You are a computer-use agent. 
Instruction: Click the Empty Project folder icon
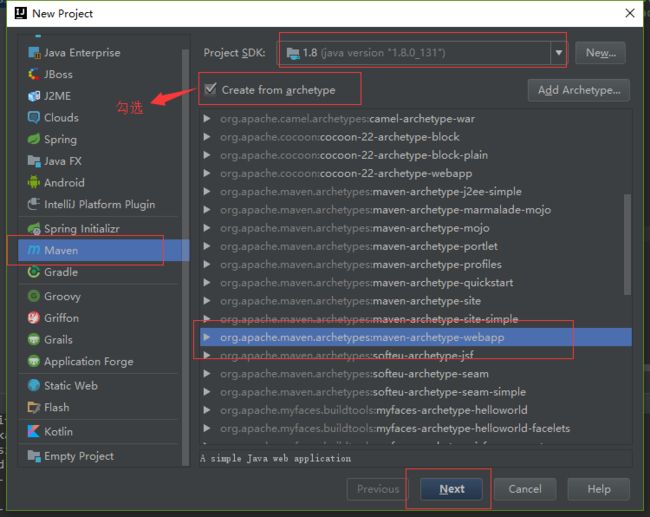[34, 456]
